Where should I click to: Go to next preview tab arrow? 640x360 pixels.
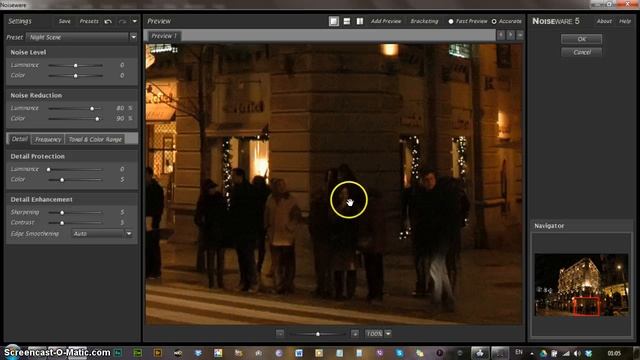click(511, 36)
